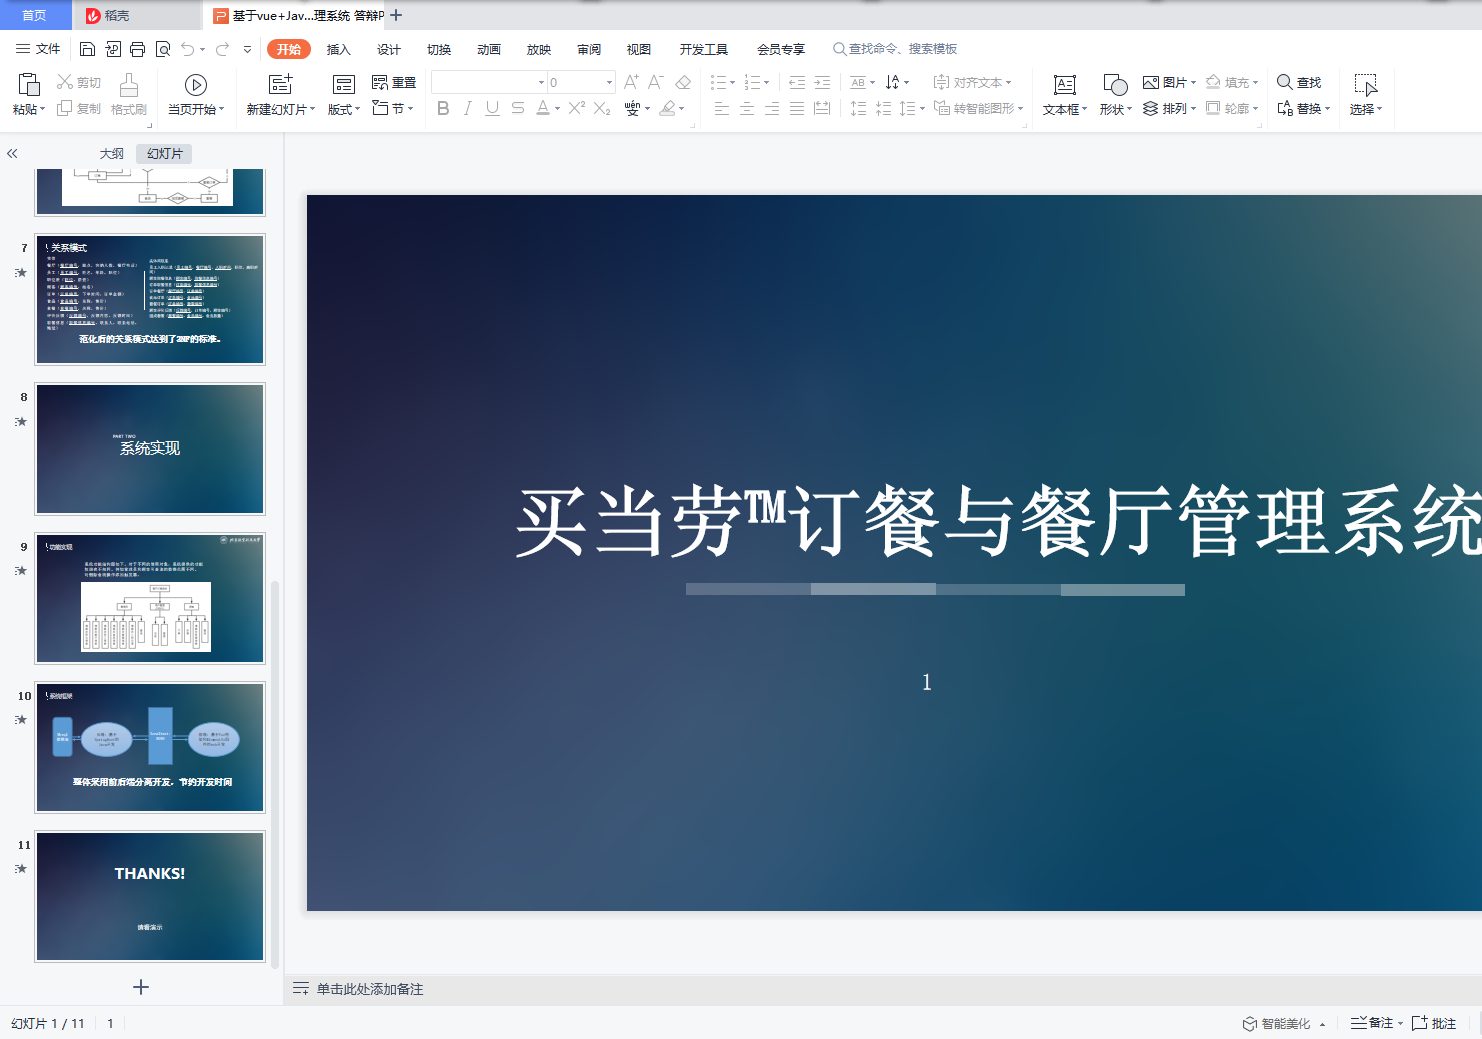Click the Shapes (形状) icon
The image size is (1482, 1039).
[1115, 85]
